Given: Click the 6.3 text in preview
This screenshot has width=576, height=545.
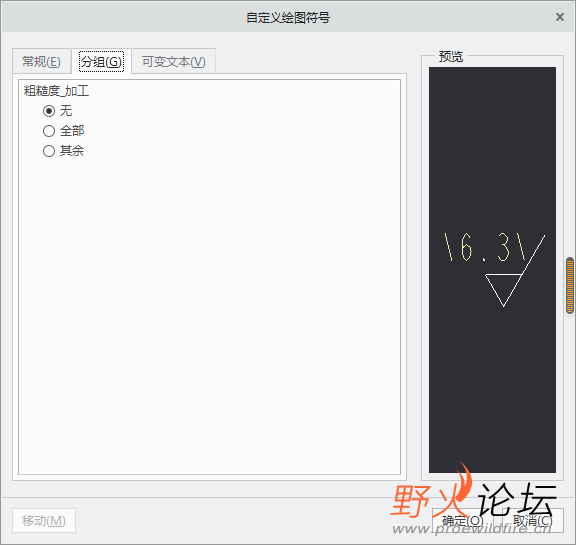Looking at the screenshot, I should click(x=485, y=248).
